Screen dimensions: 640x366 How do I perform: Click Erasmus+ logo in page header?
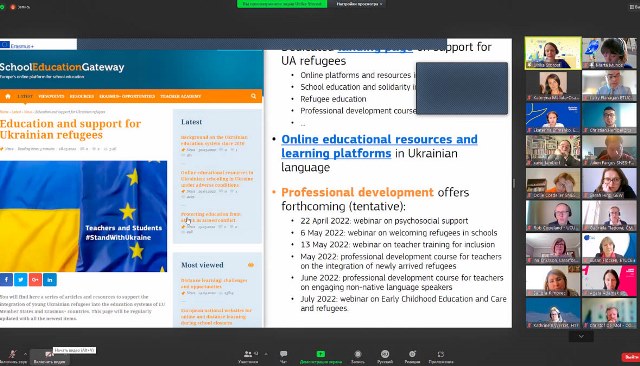click(17, 45)
